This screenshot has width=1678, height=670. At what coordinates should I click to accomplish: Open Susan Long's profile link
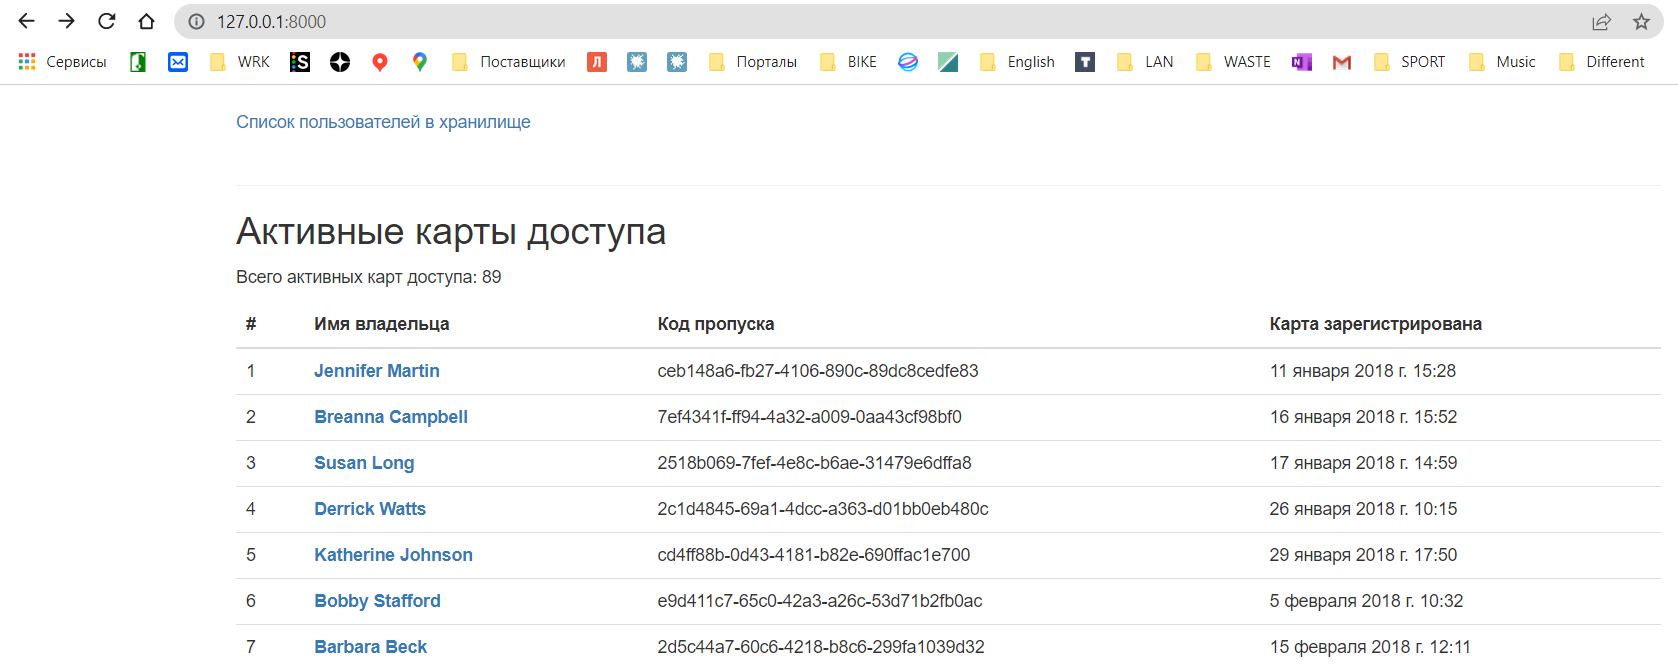(x=364, y=463)
